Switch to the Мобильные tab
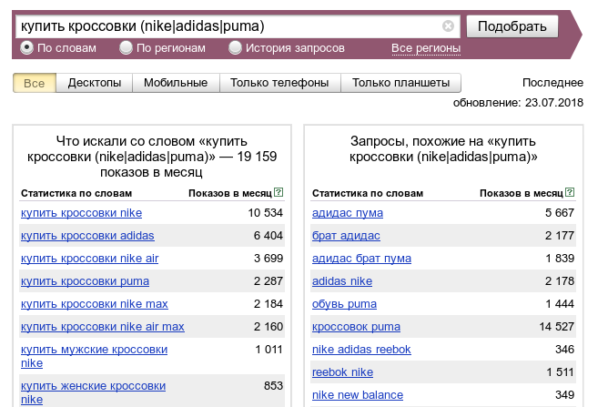This screenshot has width=608, height=407. point(176,83)
